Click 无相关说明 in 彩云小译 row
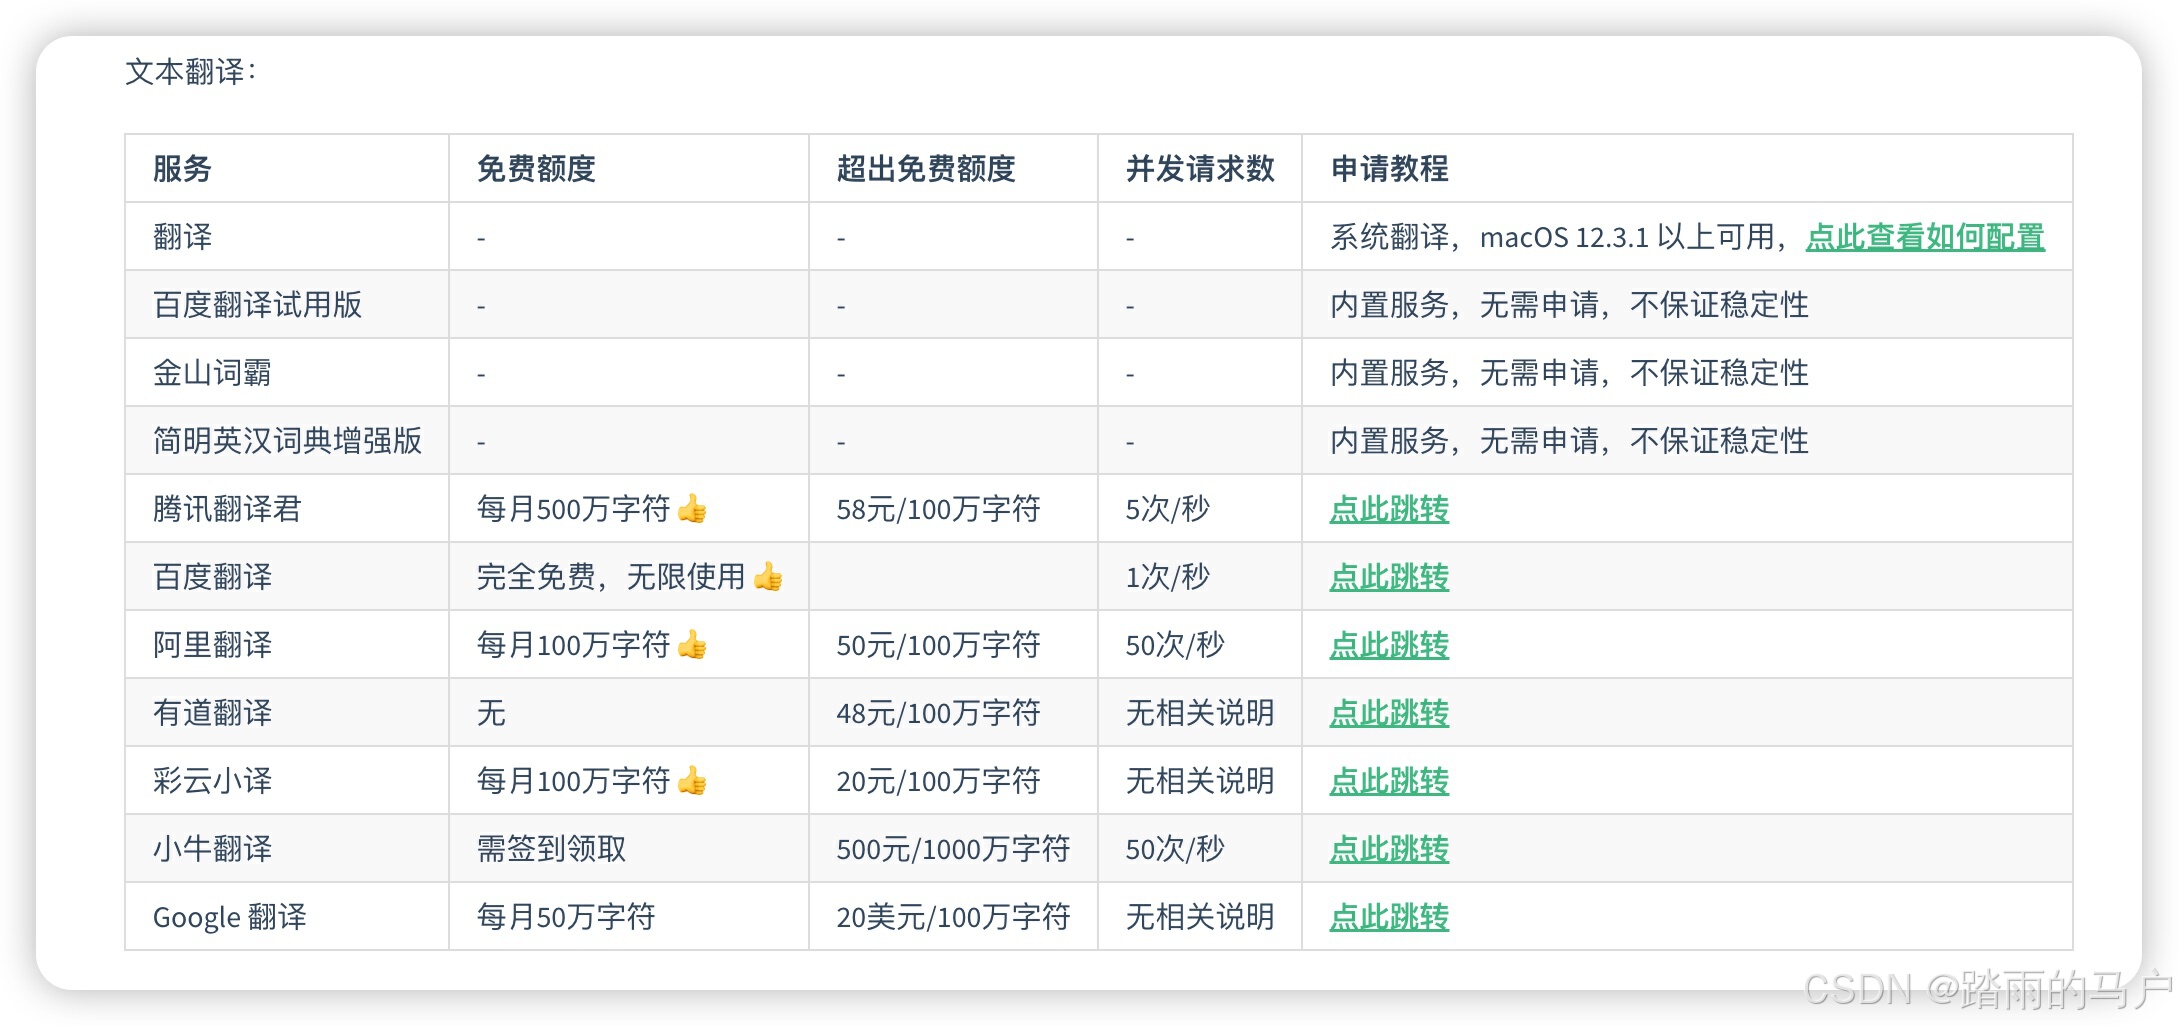Screen dimensions: 2178x1026 (x=1200, y=781)
